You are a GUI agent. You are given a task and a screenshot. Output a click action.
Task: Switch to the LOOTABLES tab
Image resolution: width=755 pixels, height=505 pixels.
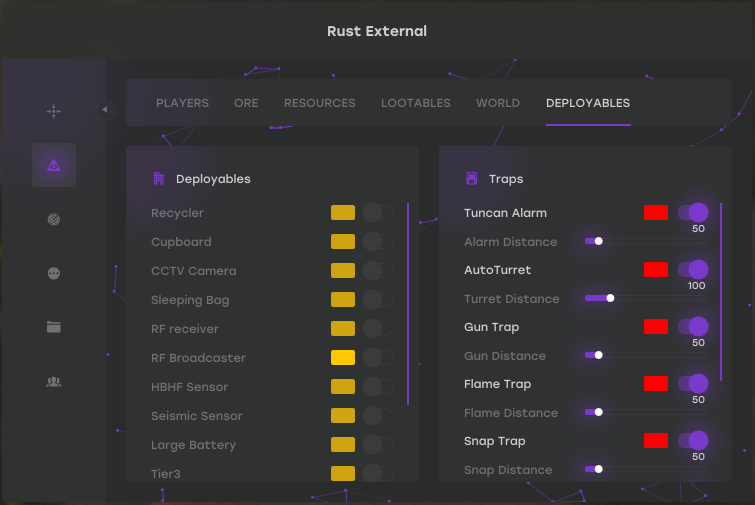[x=416, y=103]
